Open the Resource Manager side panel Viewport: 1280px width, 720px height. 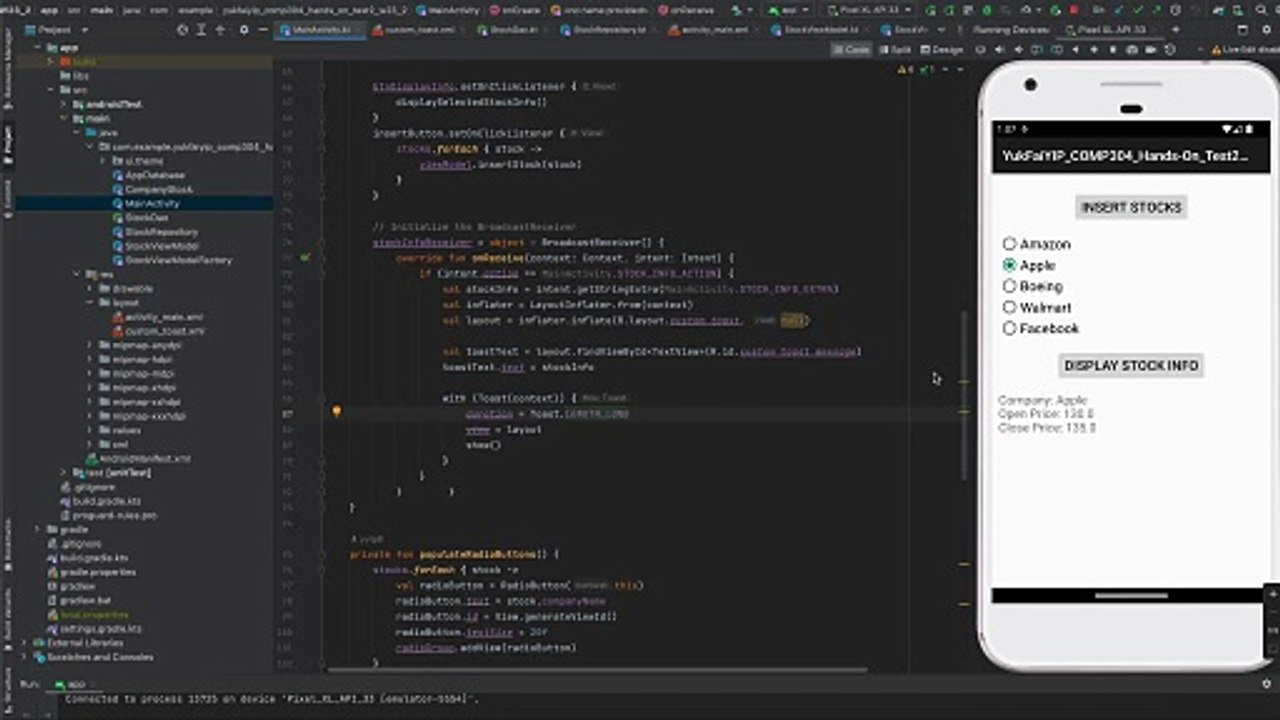click(x=8, y=70)
